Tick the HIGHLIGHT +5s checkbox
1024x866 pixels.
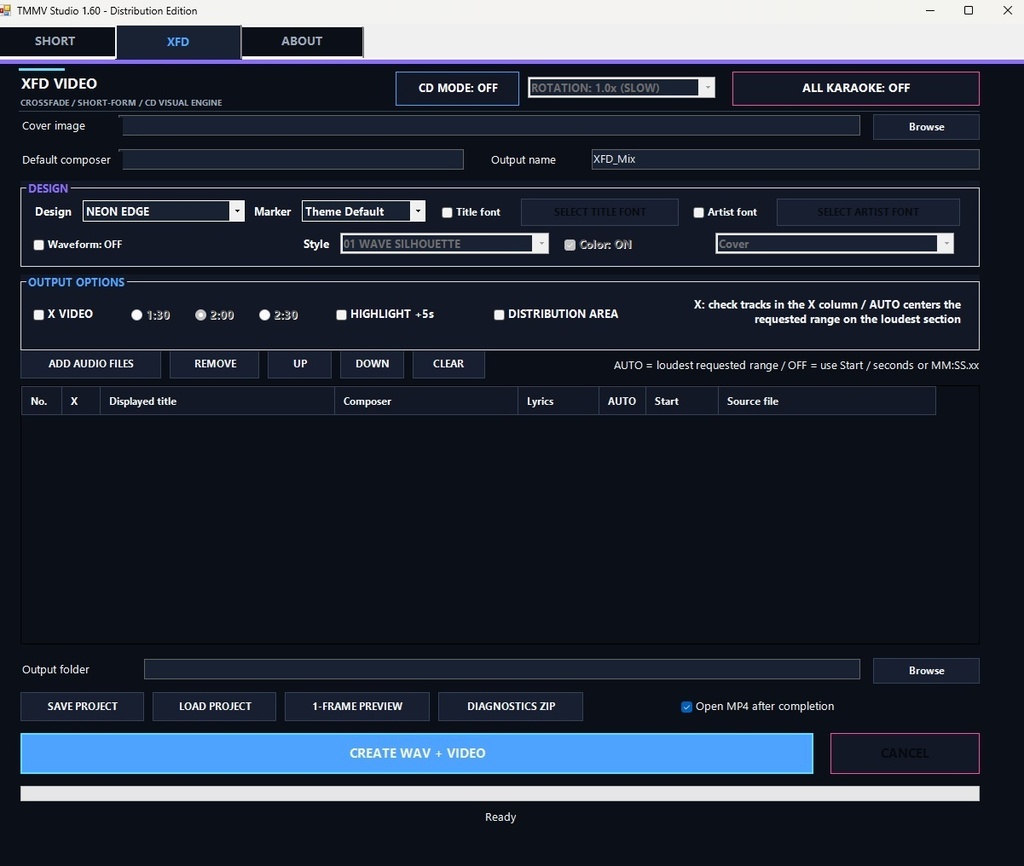click(x=341, y=315)
